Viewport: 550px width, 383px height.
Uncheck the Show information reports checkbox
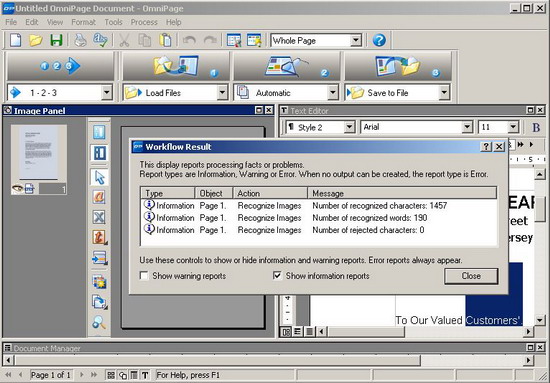click(277, 276)
